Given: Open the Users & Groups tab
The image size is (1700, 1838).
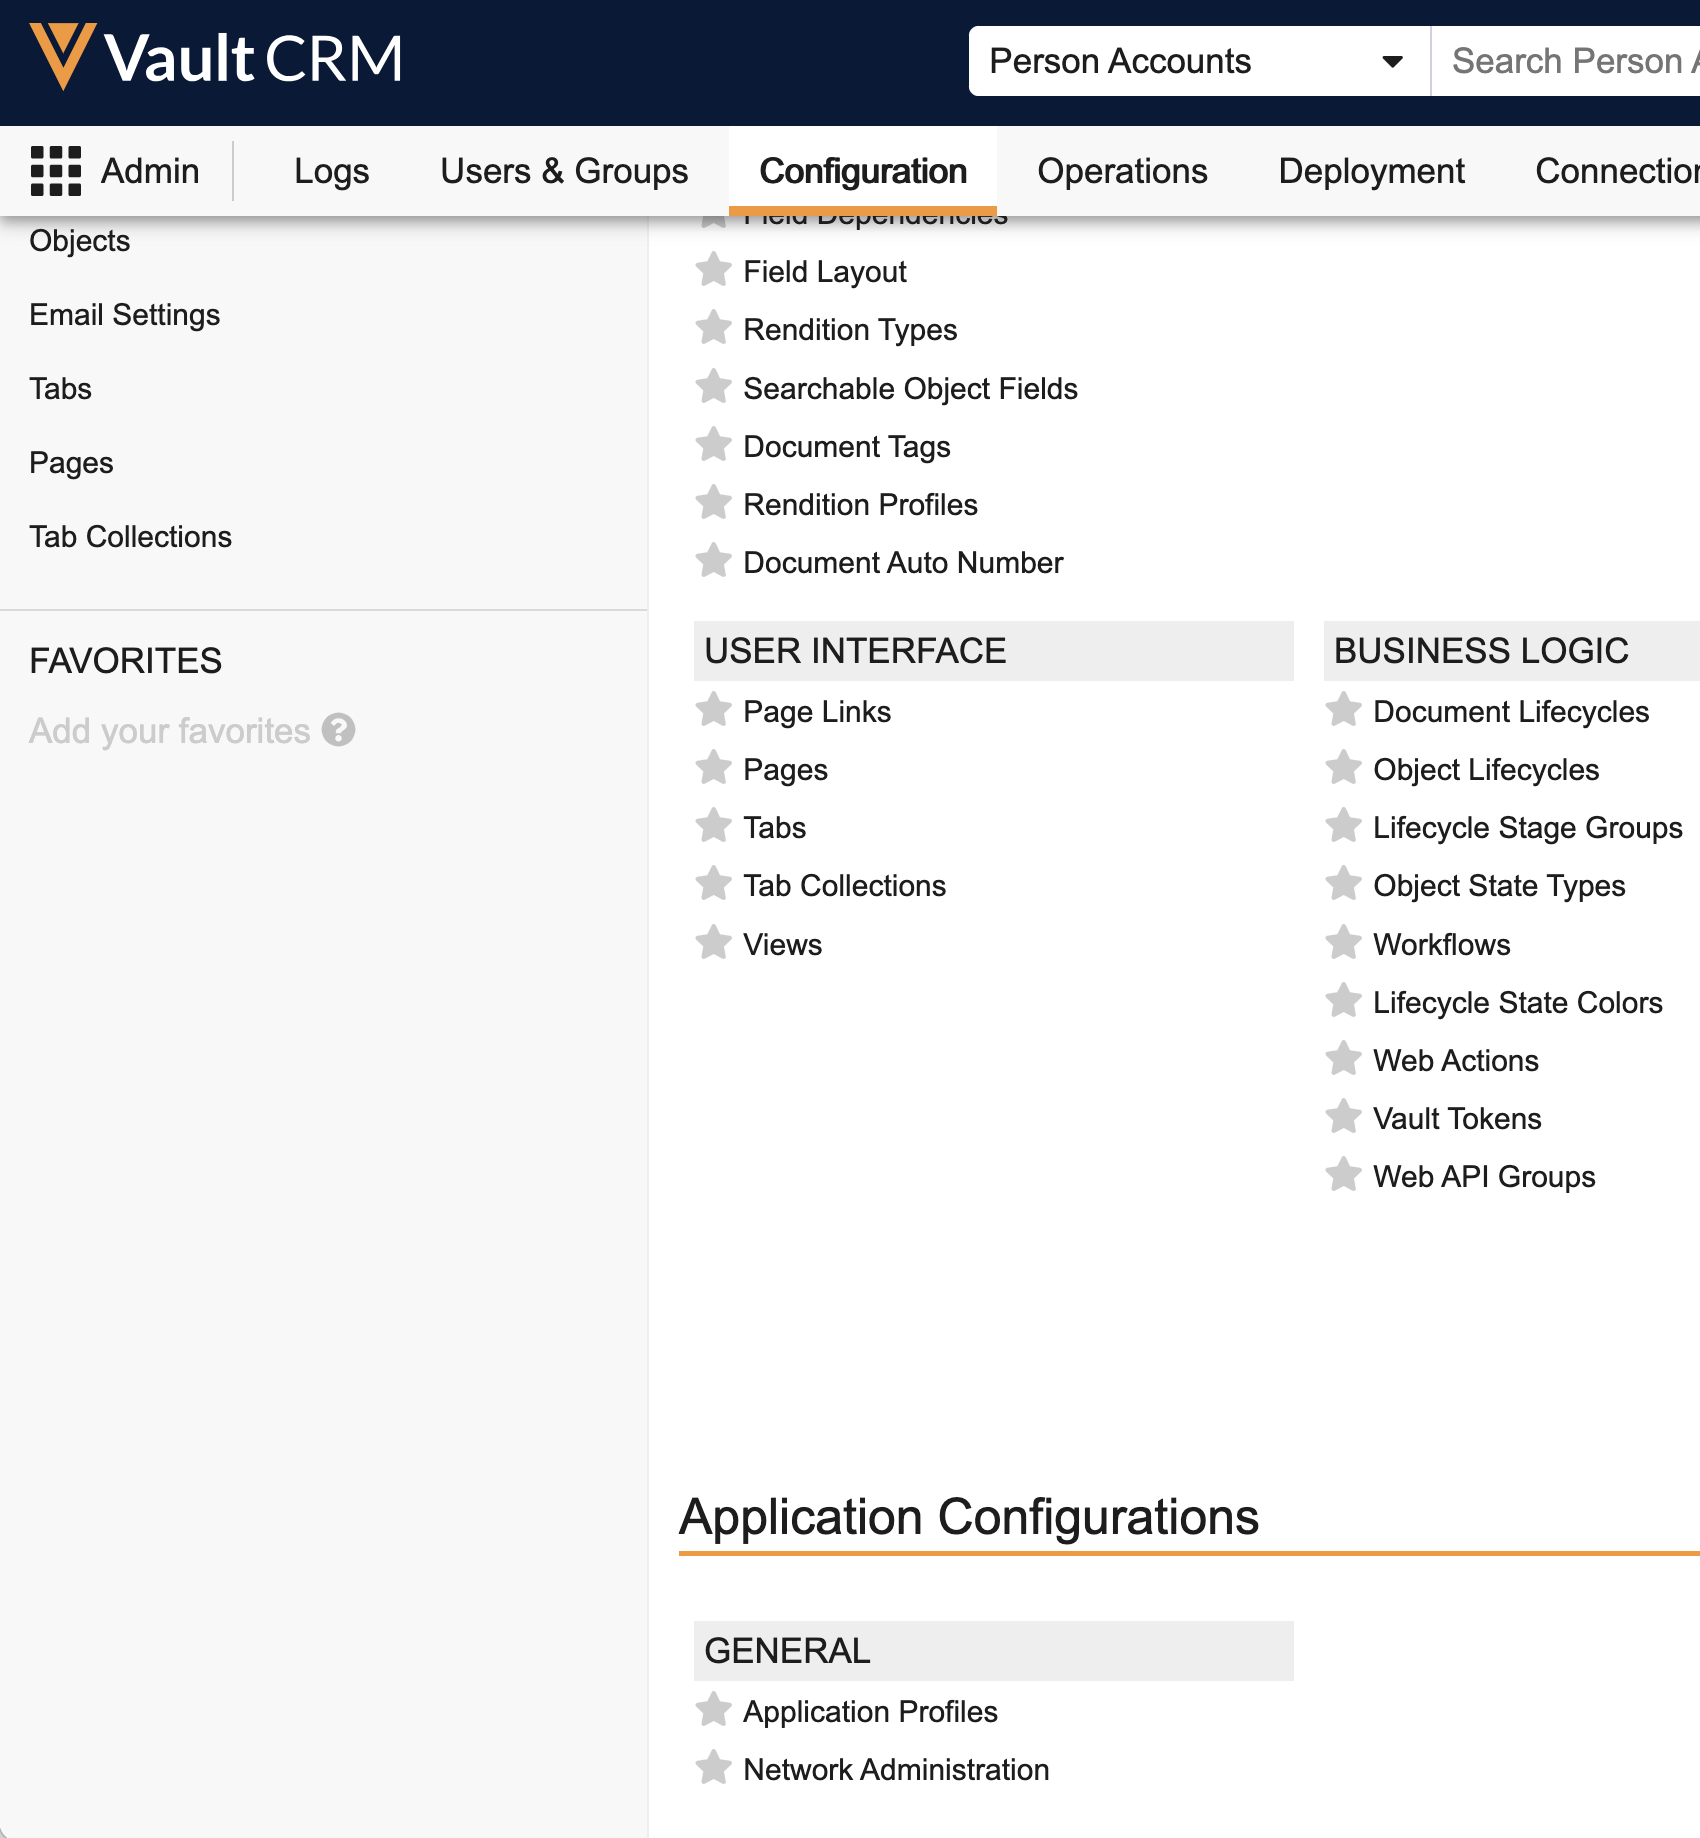Looking at the screenshot, I should click(x=564, y=171).
